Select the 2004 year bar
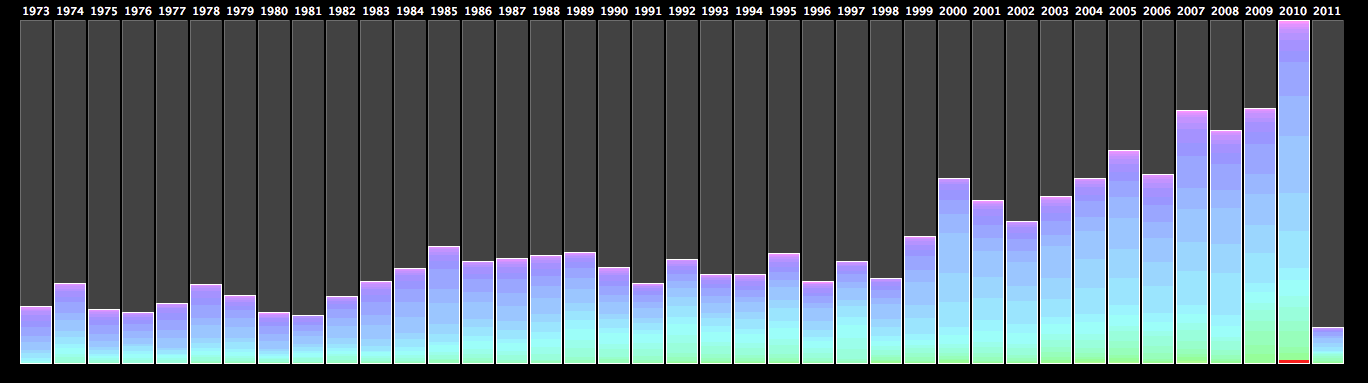The height and width of the screenshot is (383, 1368). pos(1090,271)
